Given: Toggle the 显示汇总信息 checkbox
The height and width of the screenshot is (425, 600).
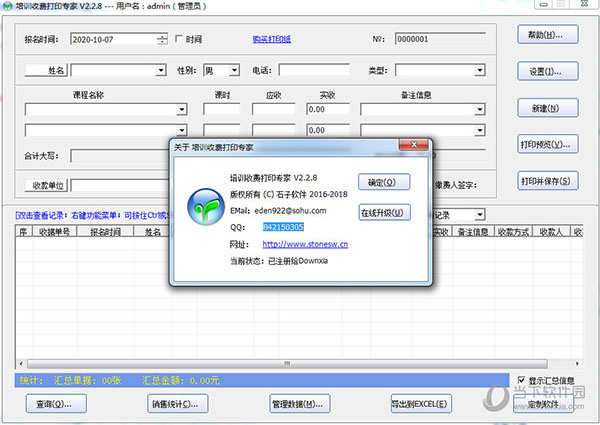Looking at the screenshot, I should tap(521, 380).
